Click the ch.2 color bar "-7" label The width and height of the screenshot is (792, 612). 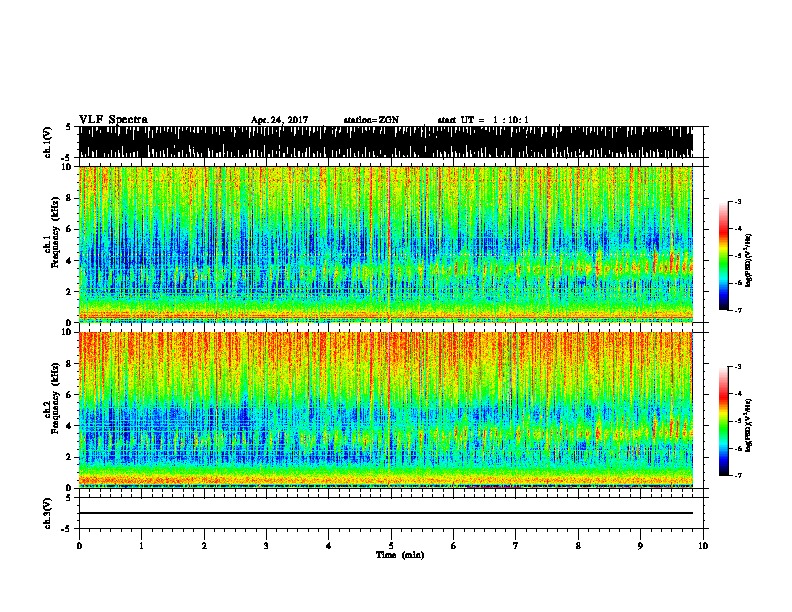click(738, 476)
